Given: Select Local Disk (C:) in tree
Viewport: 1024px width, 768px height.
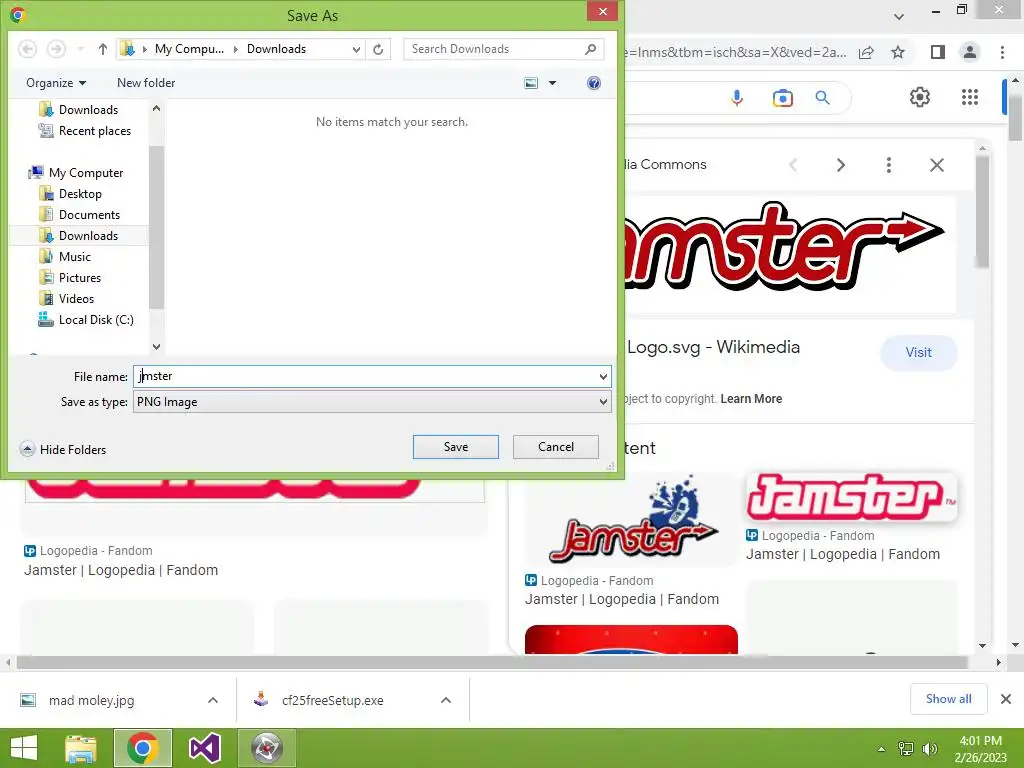Looking at the screenshot, I should click(86, 319).
